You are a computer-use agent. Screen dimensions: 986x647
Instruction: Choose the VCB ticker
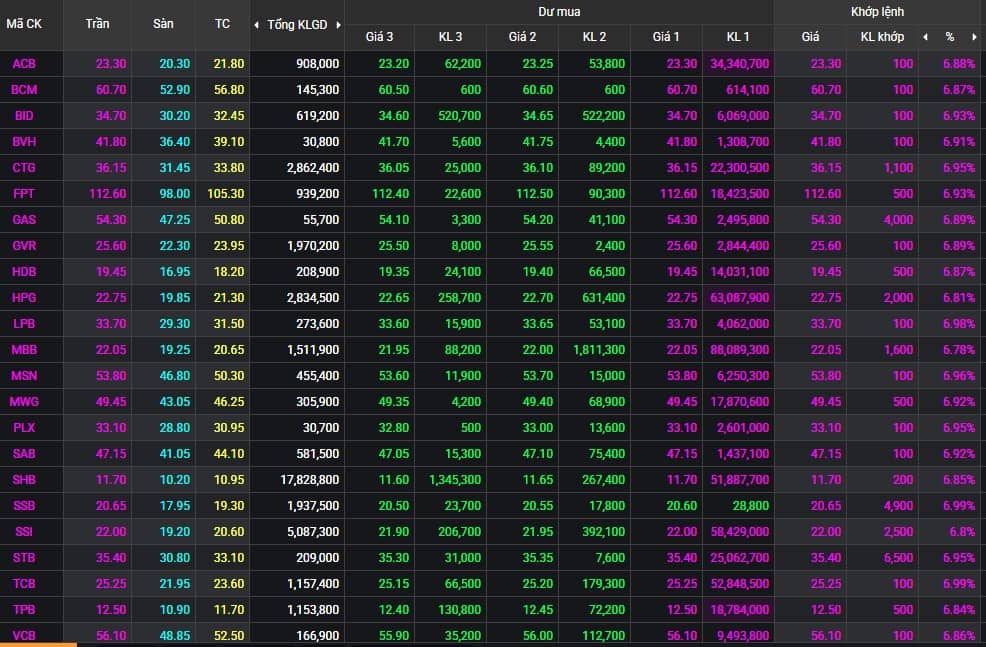pyautogui.click(x=24, y=636)
